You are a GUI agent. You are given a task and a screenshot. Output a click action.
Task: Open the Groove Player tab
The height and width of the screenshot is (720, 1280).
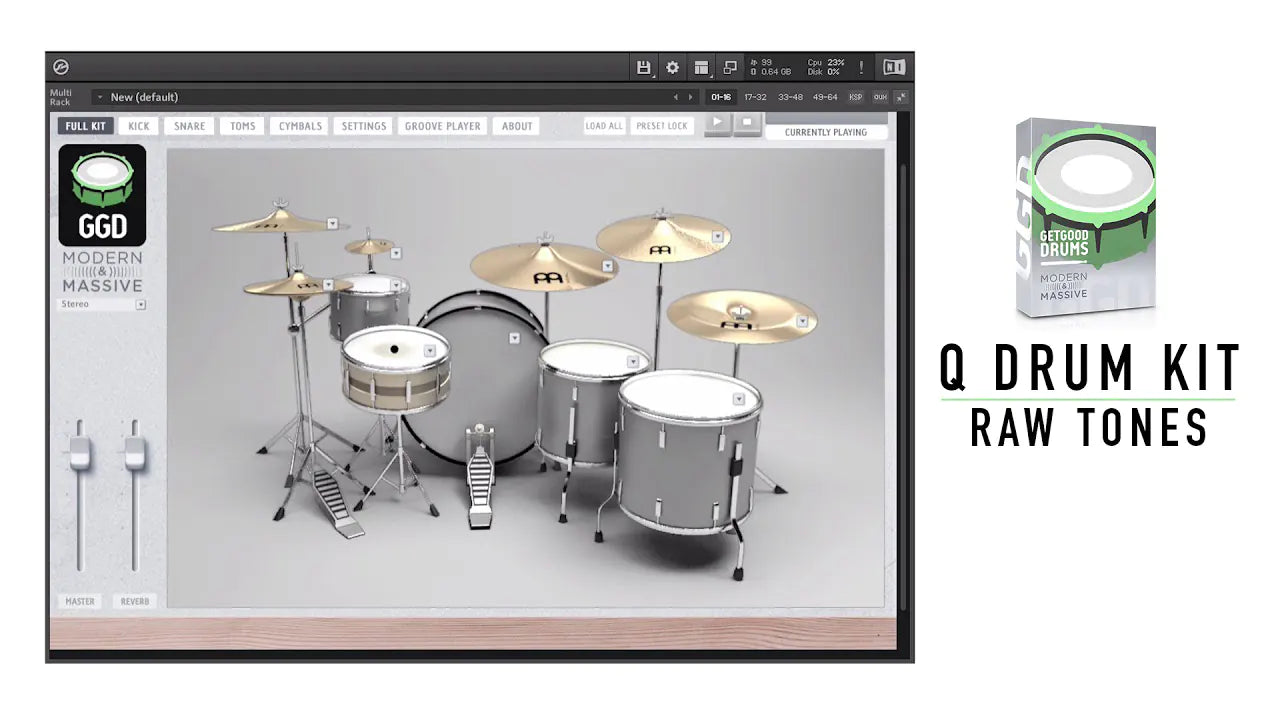pos(443,126)
